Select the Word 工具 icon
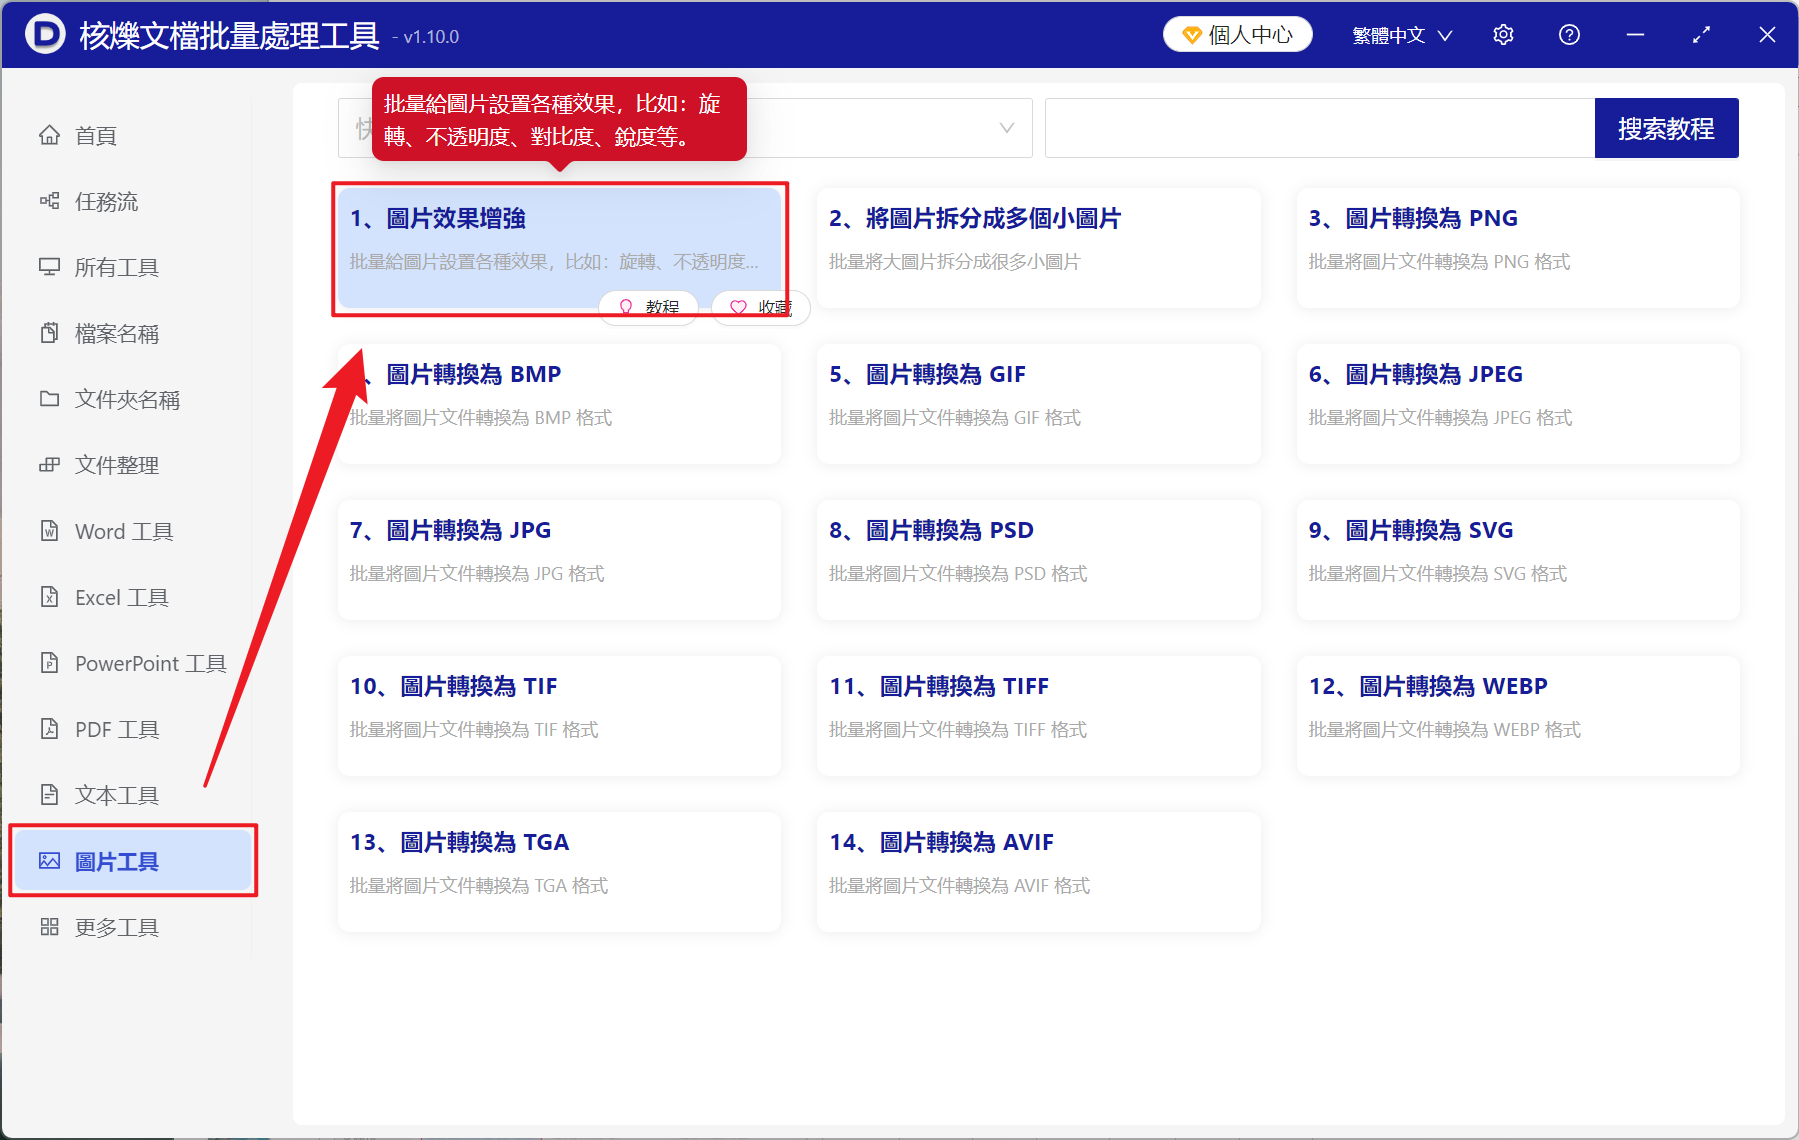1799x1140 pixels. 50,531
